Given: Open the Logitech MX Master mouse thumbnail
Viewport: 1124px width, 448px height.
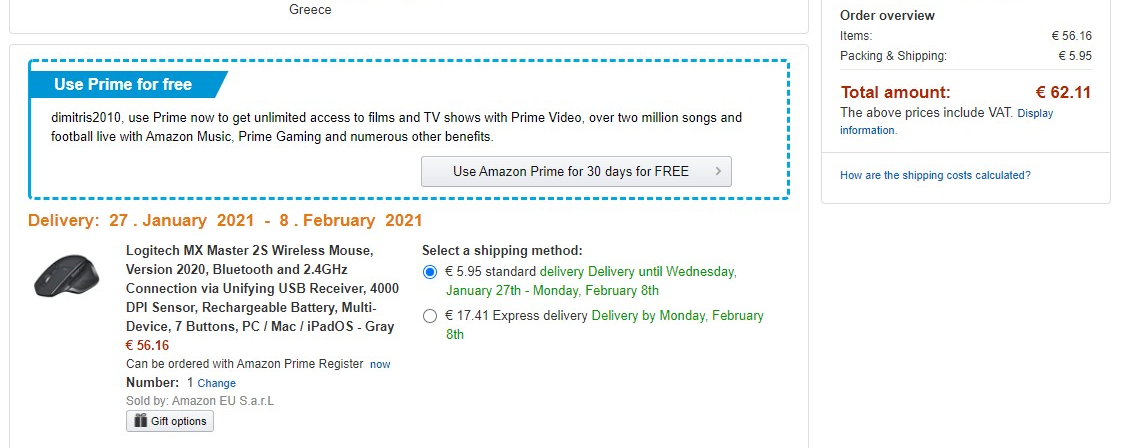Looking at the screenshot, I should click(x=67, y=273).
